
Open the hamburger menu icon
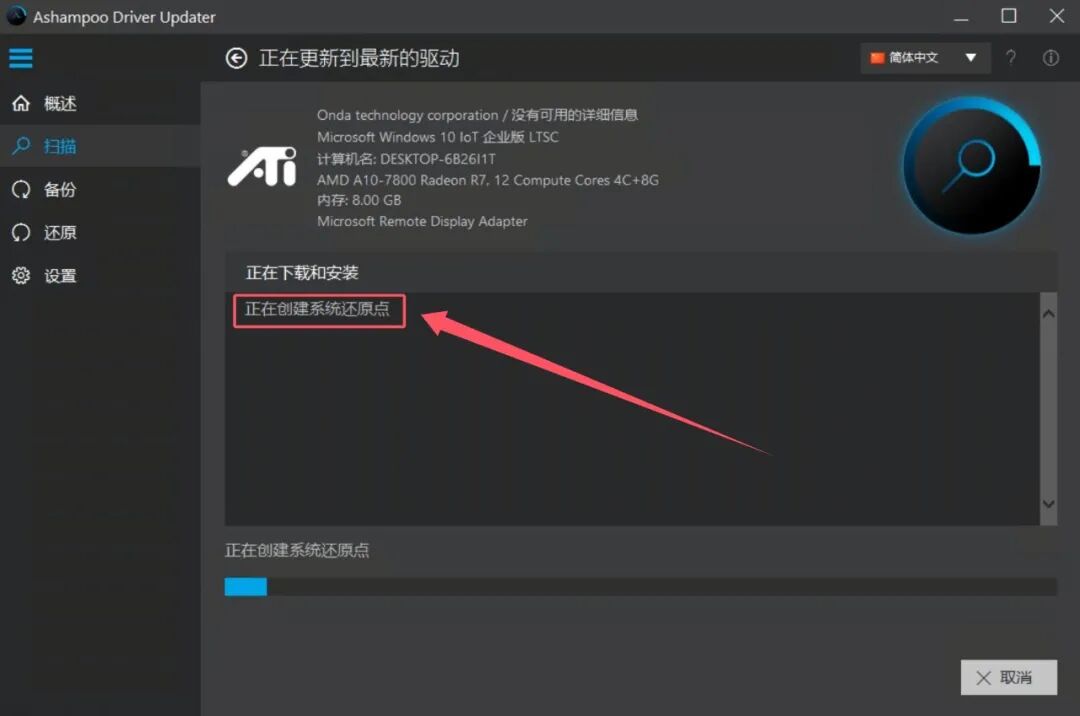click(21, 58)
